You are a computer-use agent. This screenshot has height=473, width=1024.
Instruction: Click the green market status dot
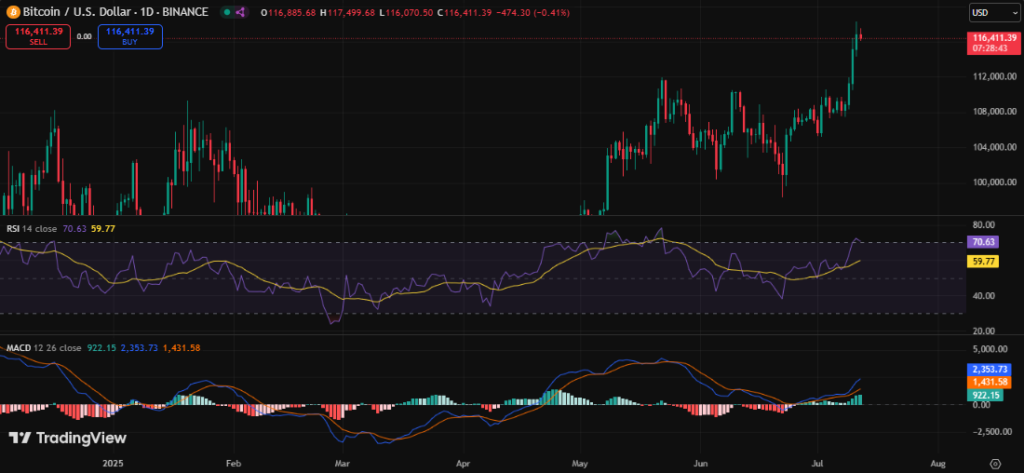[226, 12]
